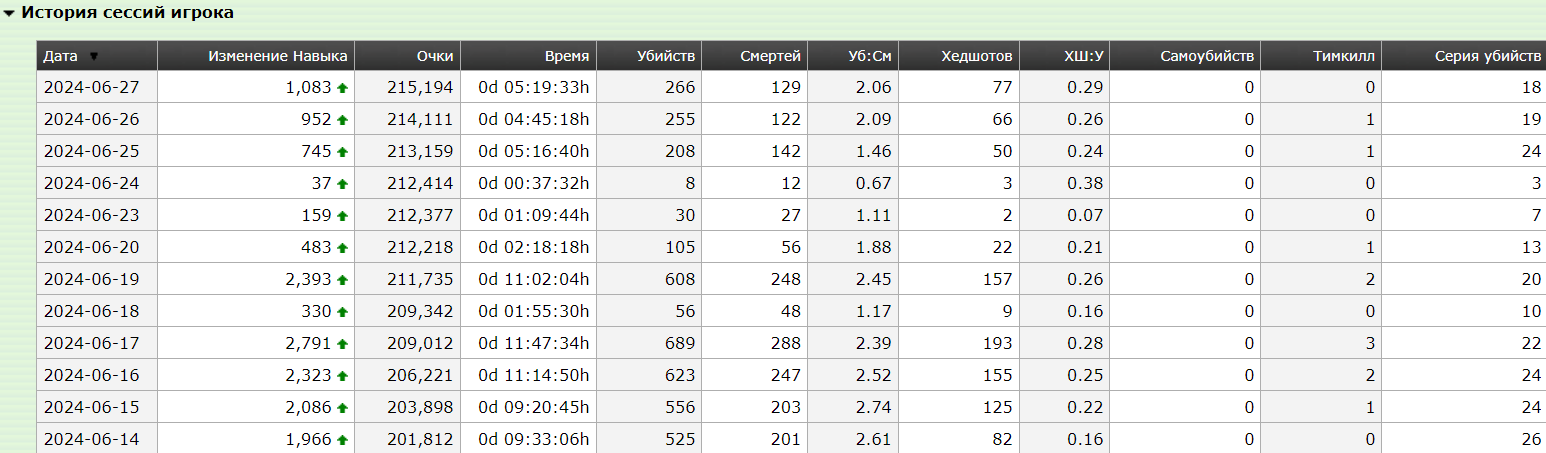This screenshot has height=453, width=1546.
Task: Click green up arrow in 2024-06-27 row
Action: (x=342, y=88)
